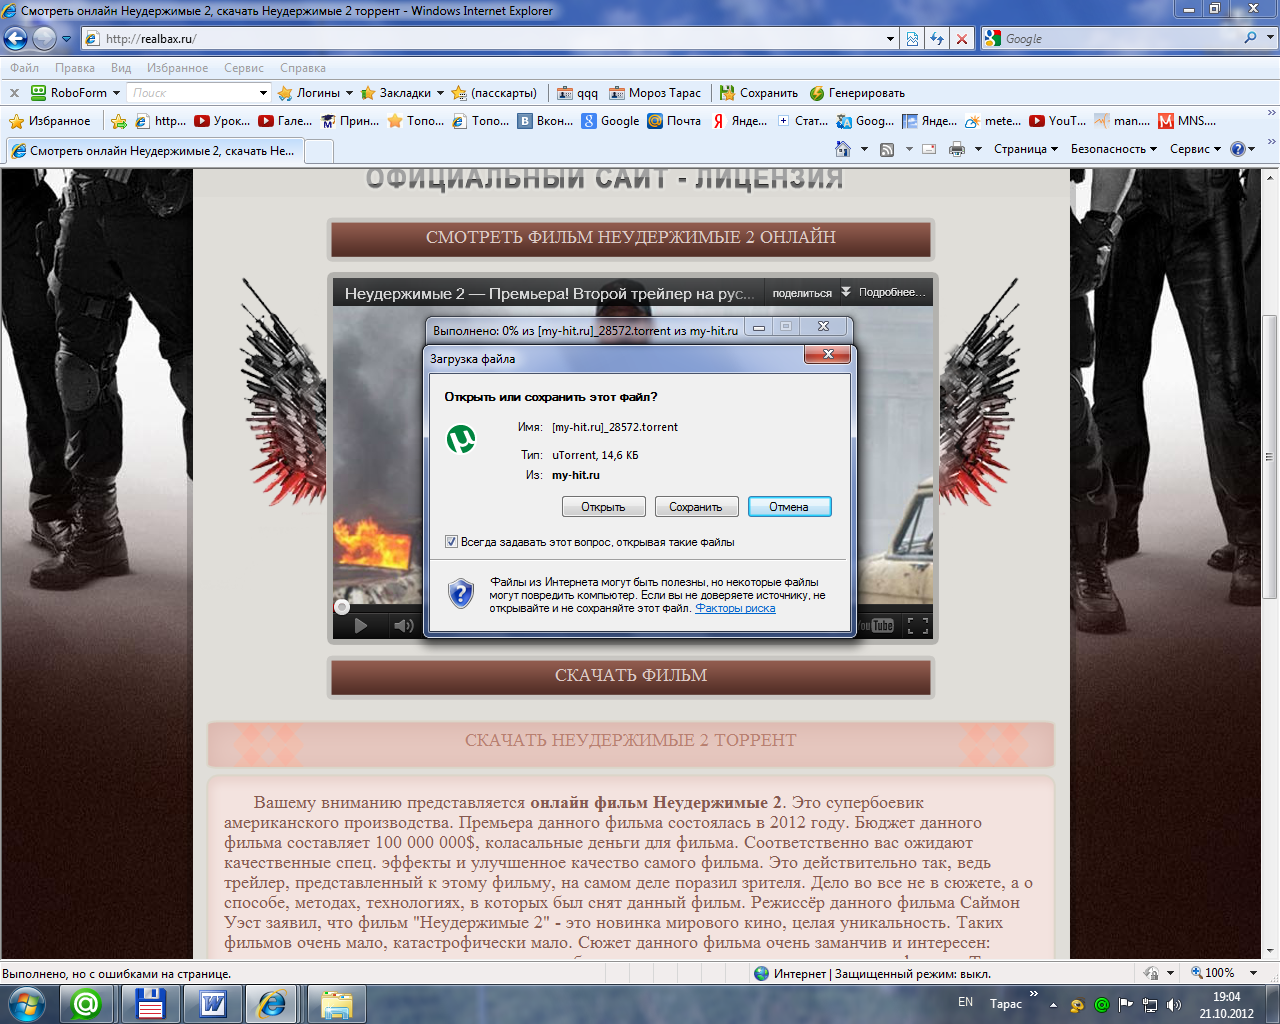Close the RoboForm toolbar with its X

14,93
